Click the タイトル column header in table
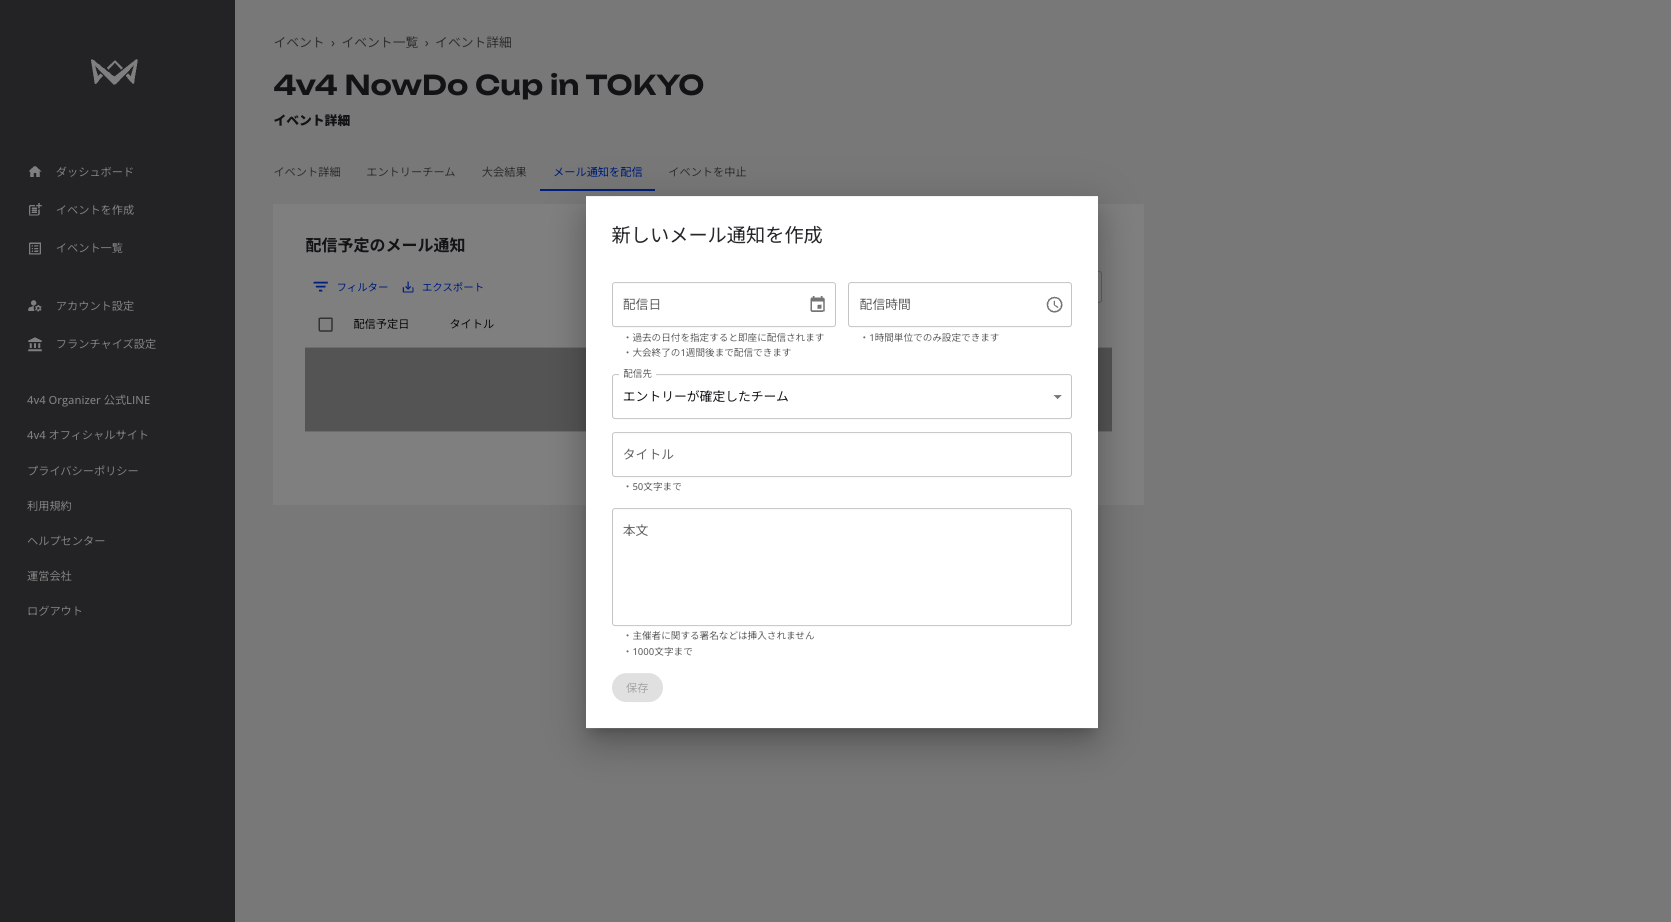The image size is (1671, 922). tap(471, 324)
